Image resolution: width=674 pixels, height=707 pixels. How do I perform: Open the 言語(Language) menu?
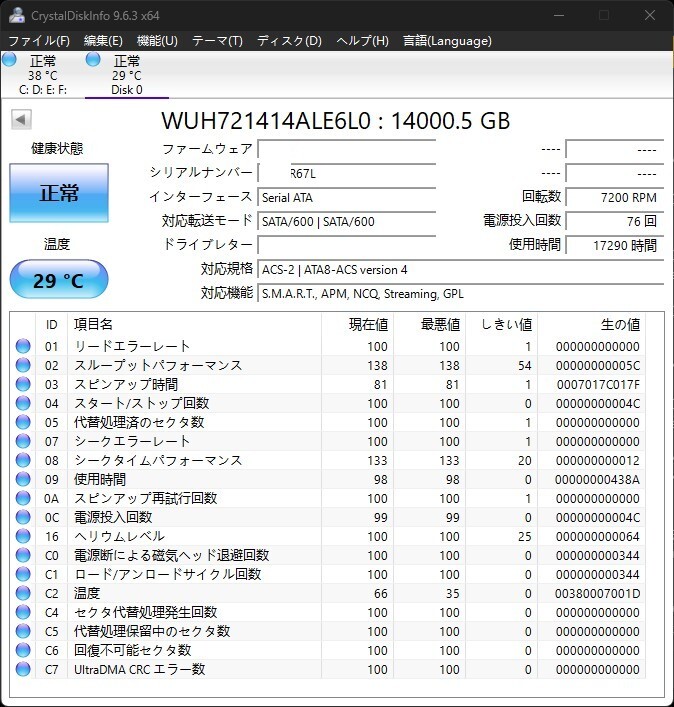[x=447, y=41]
